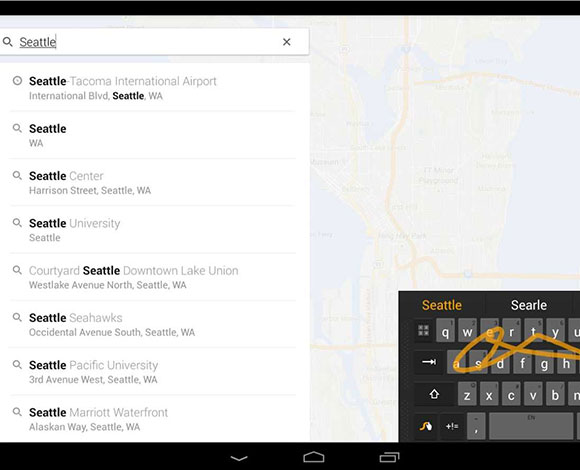Tap the comma key
Image resolution: width=580 pixels, height=470 pixels.
point(476,426)
